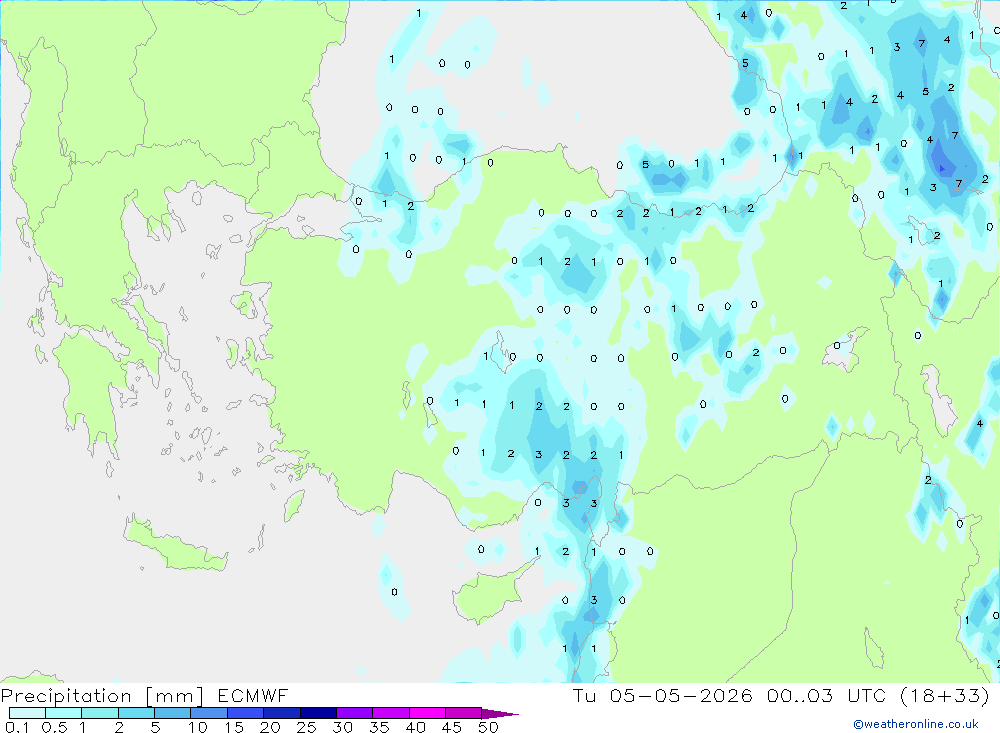The height and width of the screenshot is (733, 1000).
Task: Click the 1–2 mm legend color swatch
Action: [100, 713]
